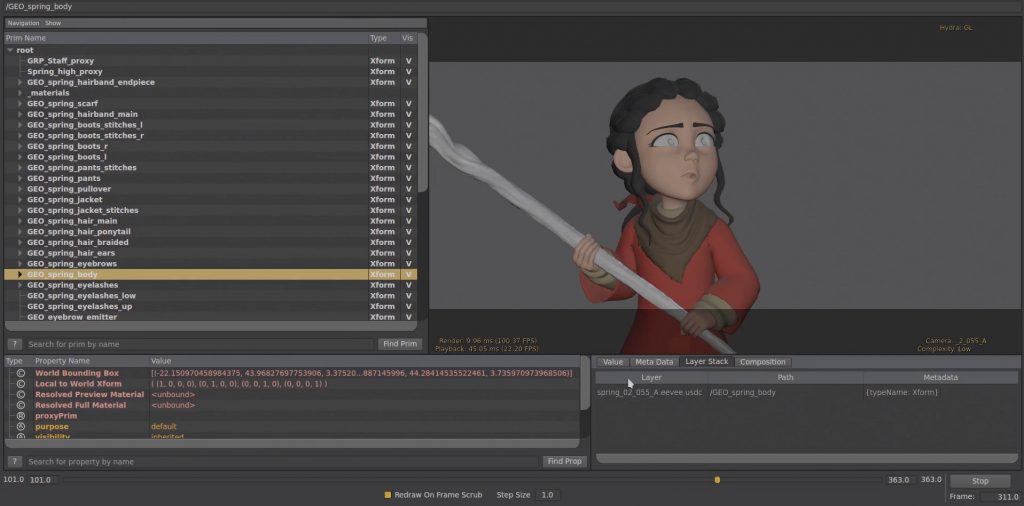The image size is (1024, 506).
Task: Click the type icon for Local to World Xform
Action: [20, 384]
